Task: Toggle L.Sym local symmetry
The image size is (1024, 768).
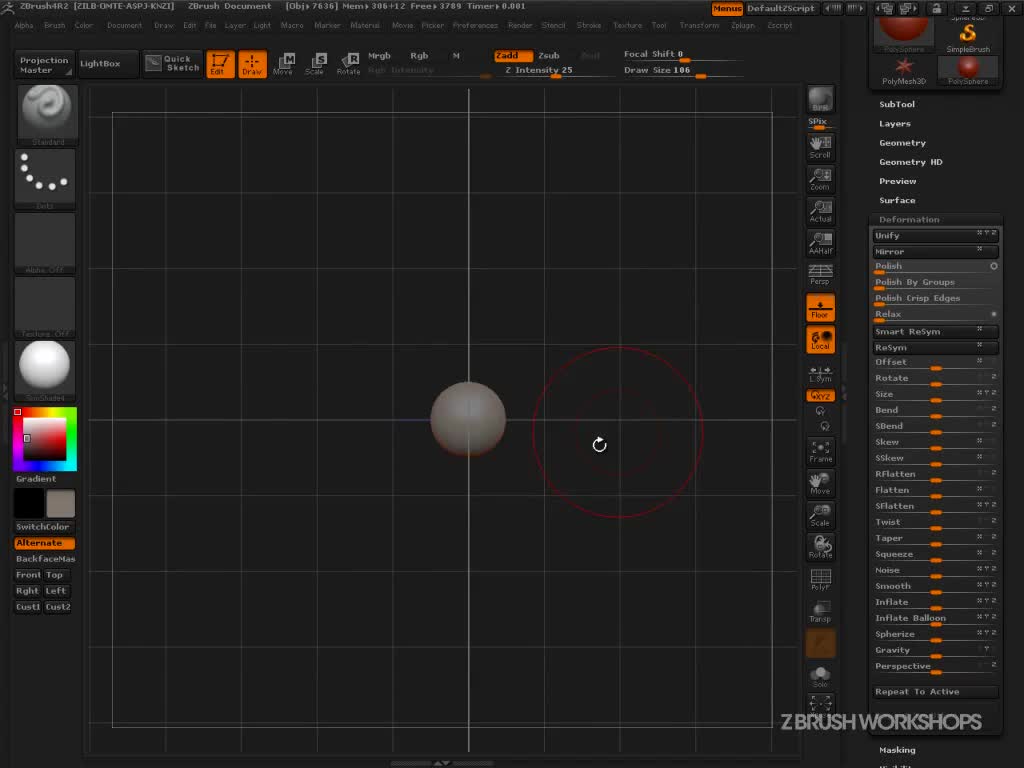Action: point(820,374)
